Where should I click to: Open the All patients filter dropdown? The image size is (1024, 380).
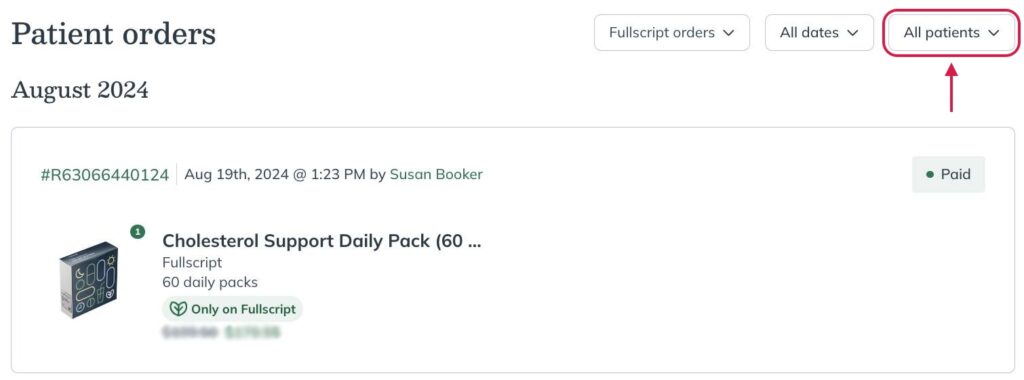(x=951, y=33)
